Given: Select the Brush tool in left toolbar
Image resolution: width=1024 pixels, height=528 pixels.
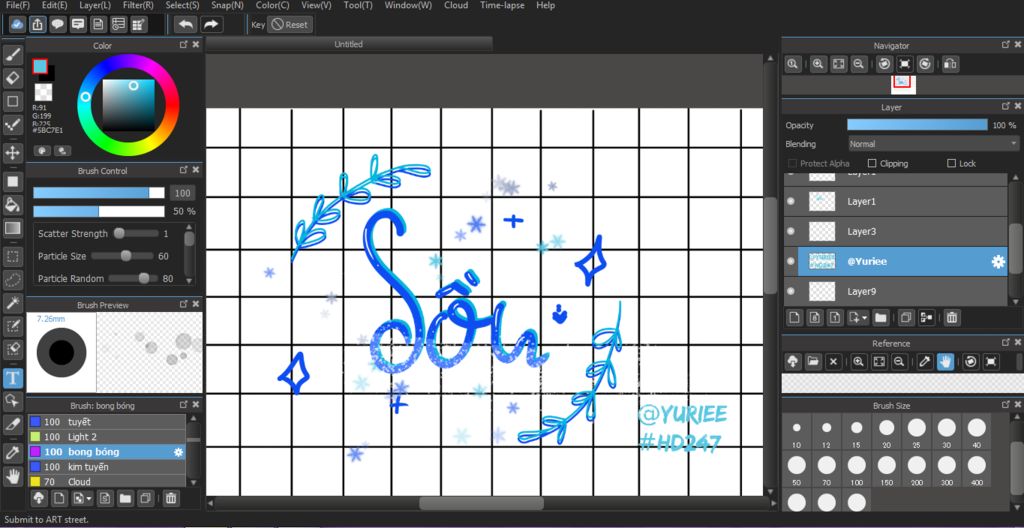Looking at the screenshot, I should pos(12,54).
